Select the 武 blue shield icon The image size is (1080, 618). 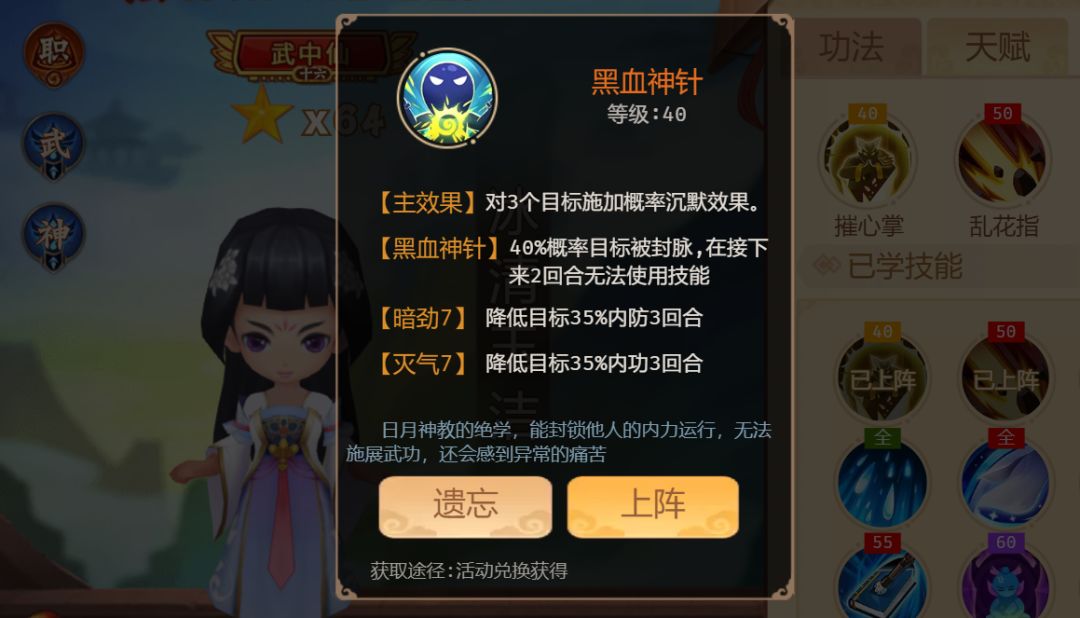(54, 147)
